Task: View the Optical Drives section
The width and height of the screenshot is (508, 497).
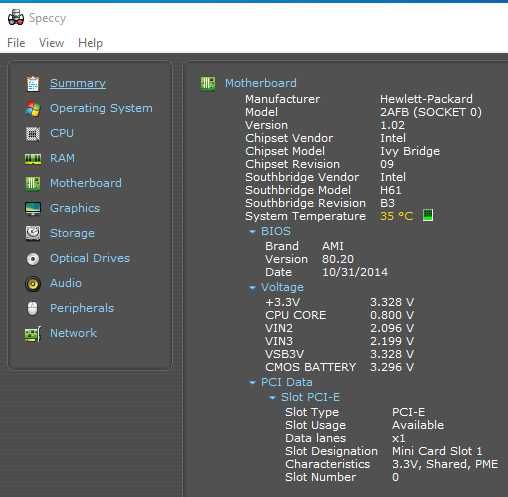Action: (90, 258)
